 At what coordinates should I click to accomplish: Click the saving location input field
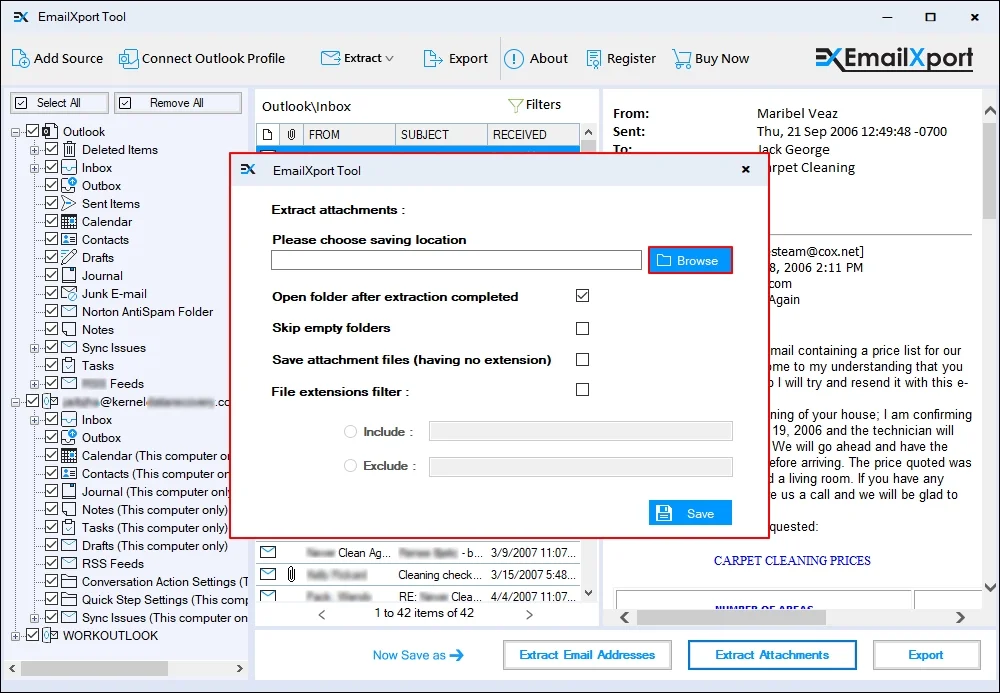point(455,259)
